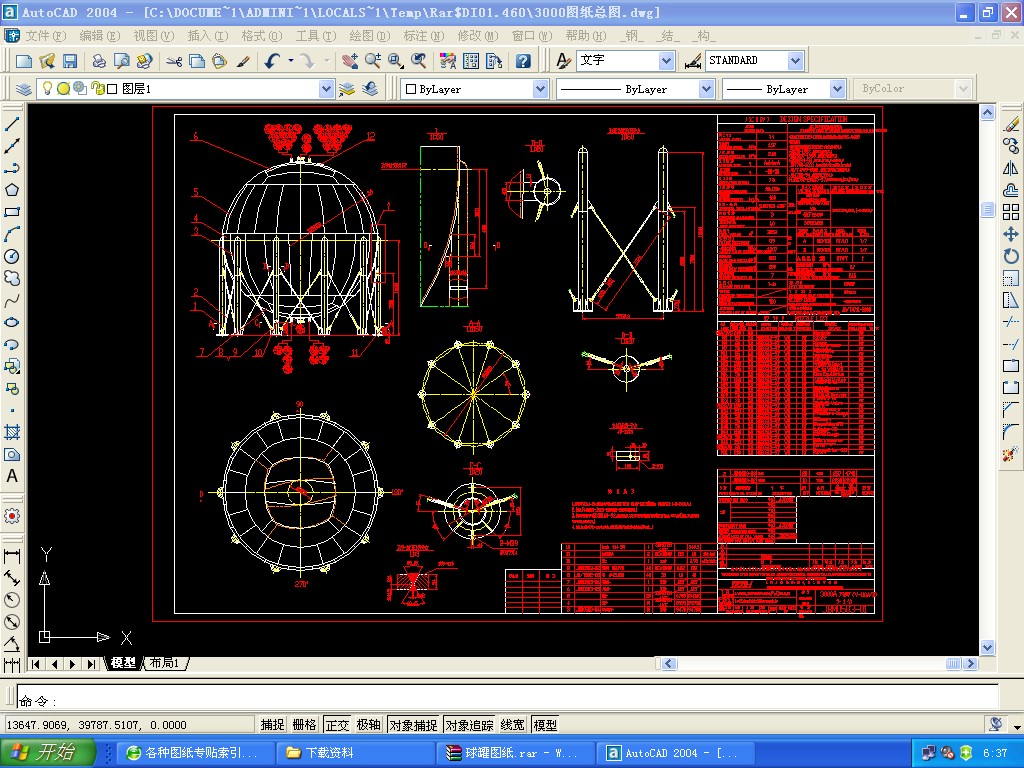Open the Help question mark icon
The height and width of the screenshot is (768, 1024).
(522, 61)
